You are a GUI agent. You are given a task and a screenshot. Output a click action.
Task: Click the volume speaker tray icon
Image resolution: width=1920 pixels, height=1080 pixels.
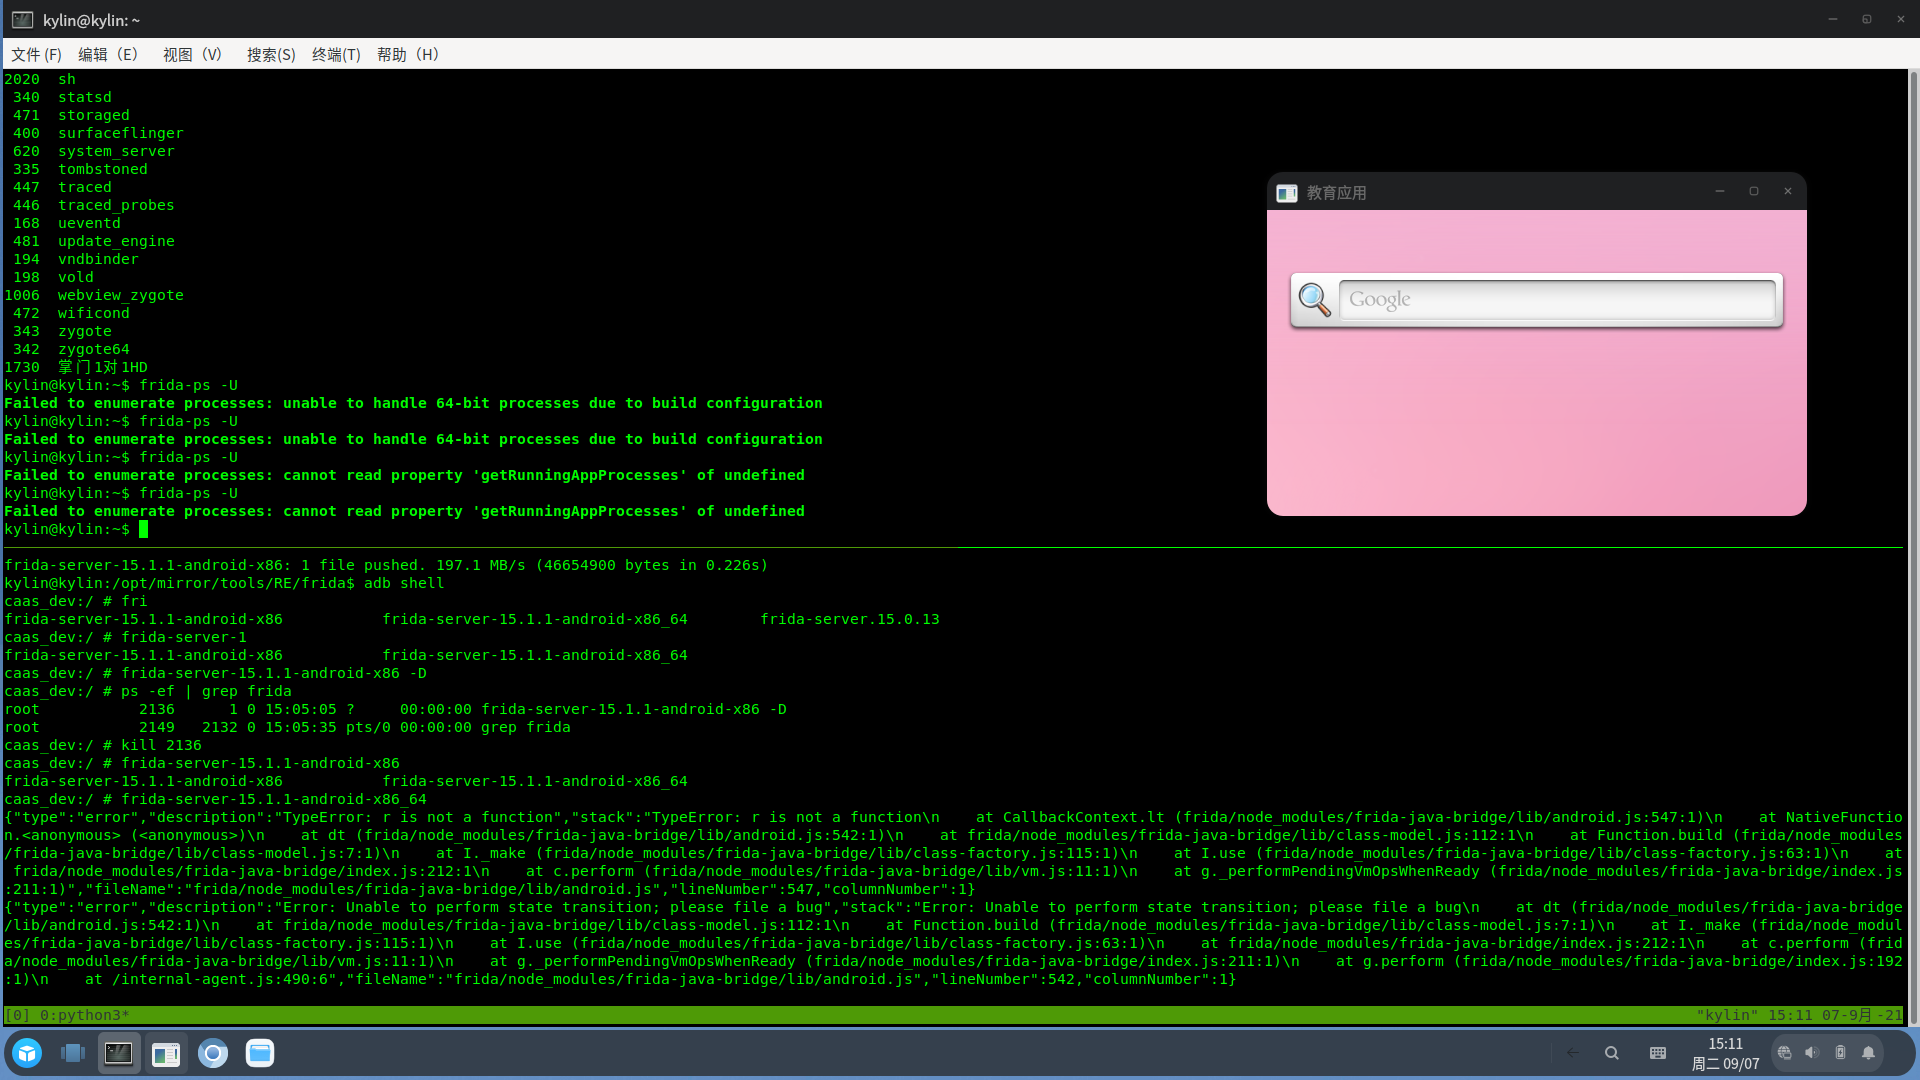[1812, 1053]
